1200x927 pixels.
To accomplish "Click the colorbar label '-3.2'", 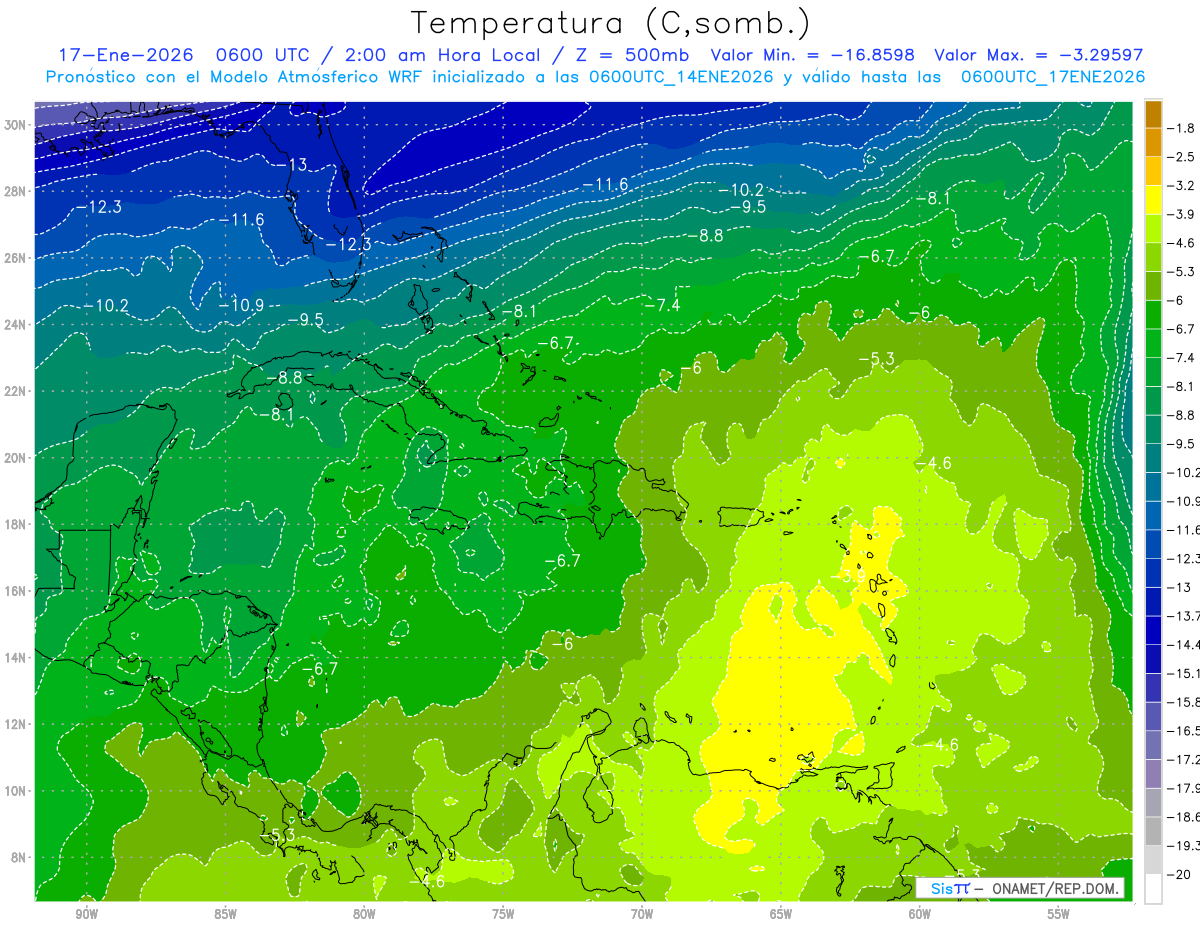I will (1183, 185).
